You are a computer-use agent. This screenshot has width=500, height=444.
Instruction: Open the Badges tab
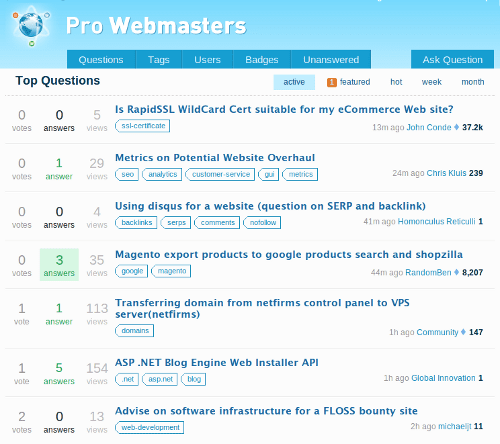(x=262, y=60)
